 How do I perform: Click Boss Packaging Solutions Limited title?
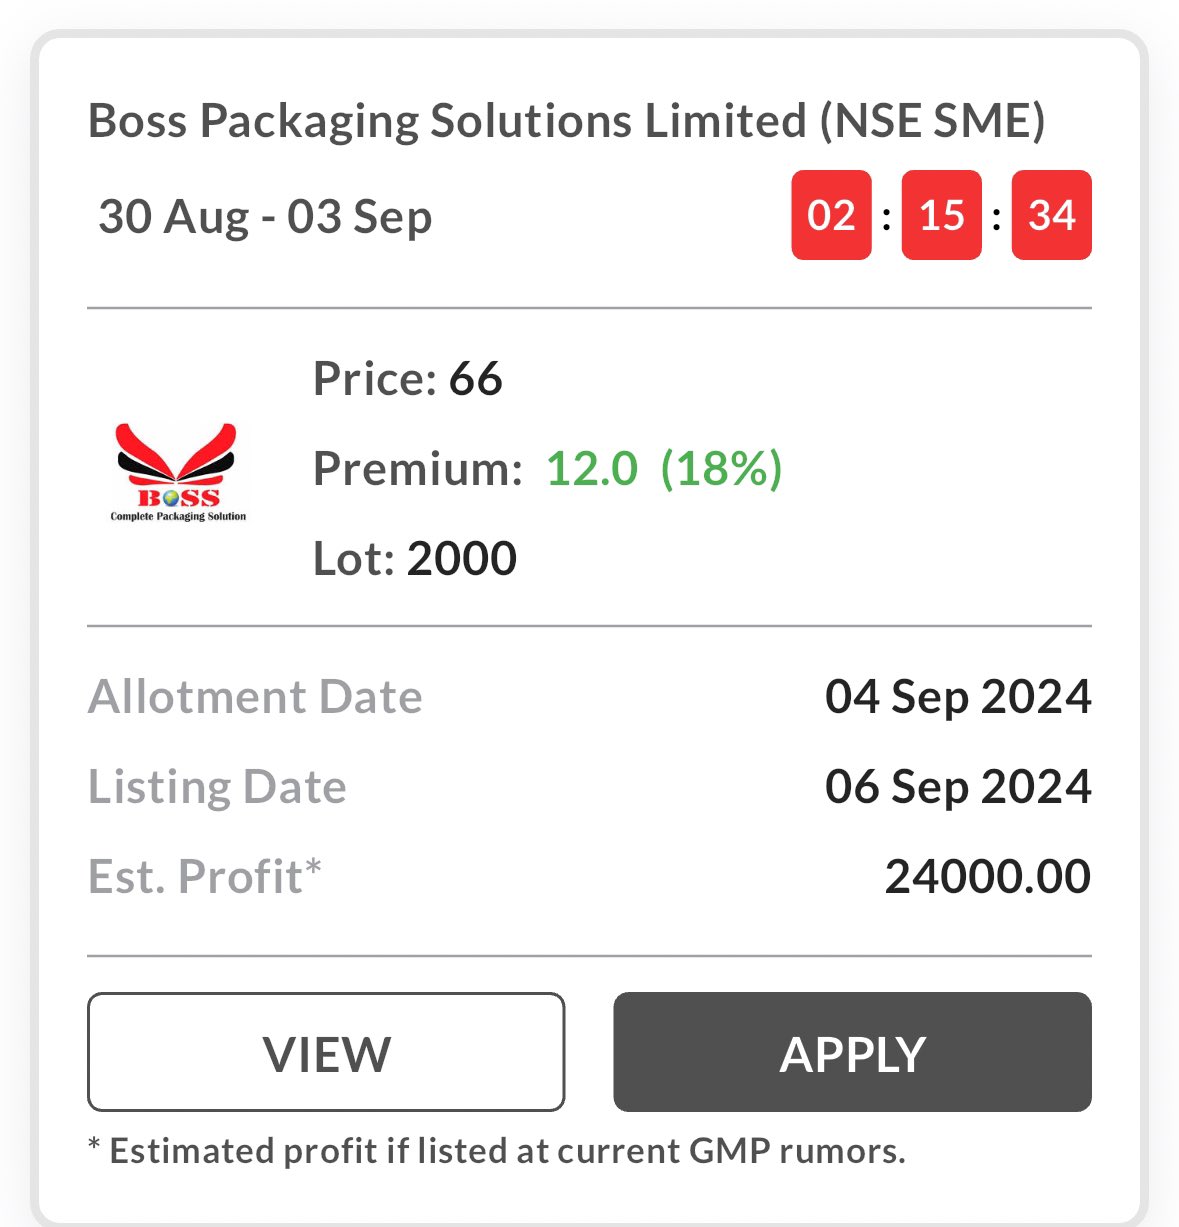coord(566,121)
